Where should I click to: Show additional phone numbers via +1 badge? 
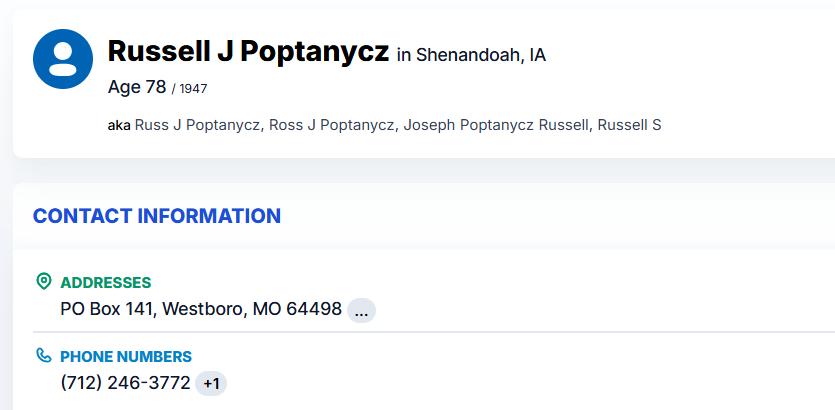tap(211, 384)
